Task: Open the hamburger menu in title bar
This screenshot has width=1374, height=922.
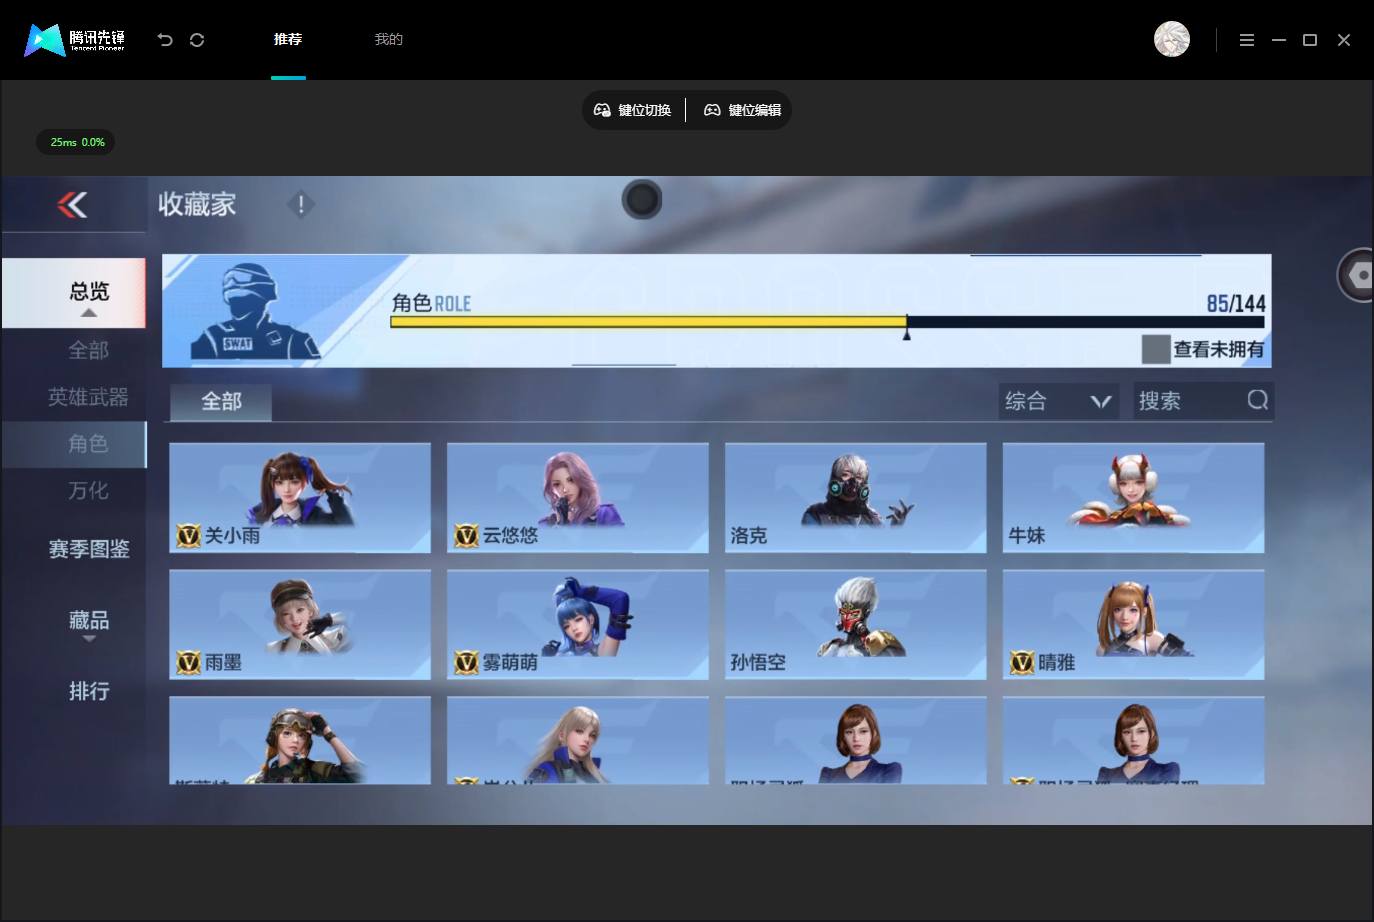Action: tap(1247, 40)
